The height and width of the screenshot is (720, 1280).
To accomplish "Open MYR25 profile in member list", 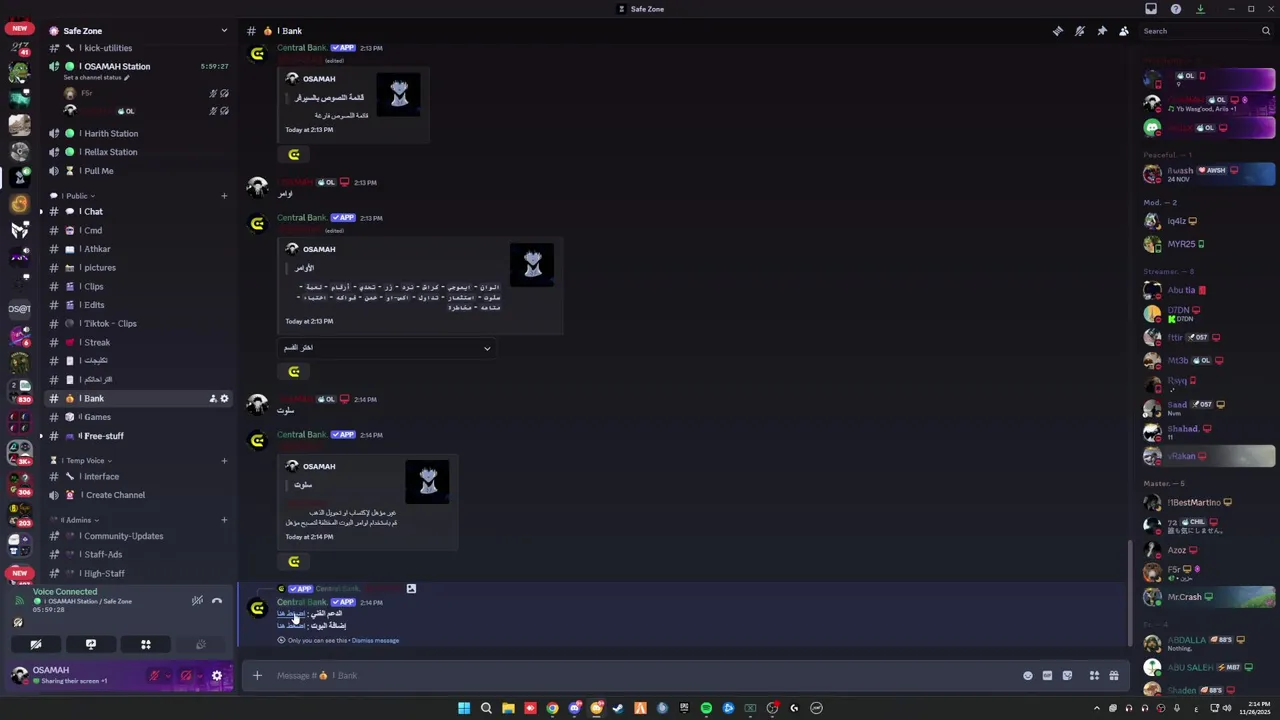I will click(x=1210, y=244).
